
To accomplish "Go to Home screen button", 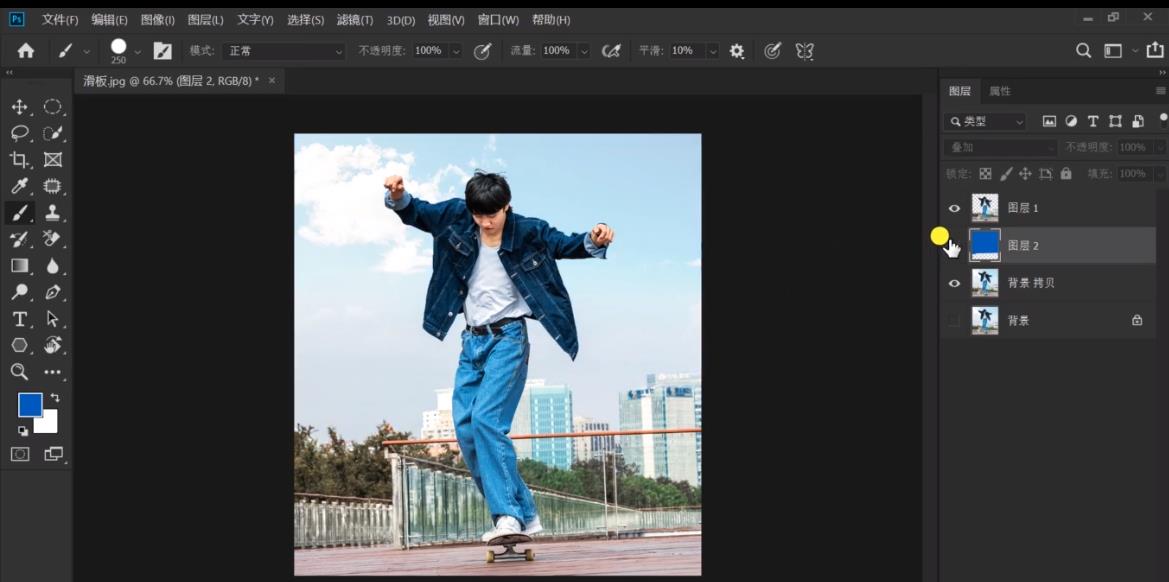I will [x=26, y=51].
